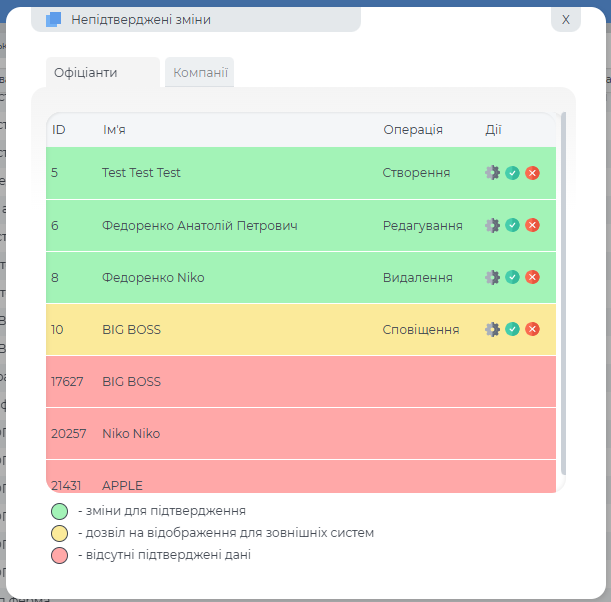Click gear icon in BIG BOSS Сповіщення row
Screen dimensions: 611x602
click(x=492, y=329)
